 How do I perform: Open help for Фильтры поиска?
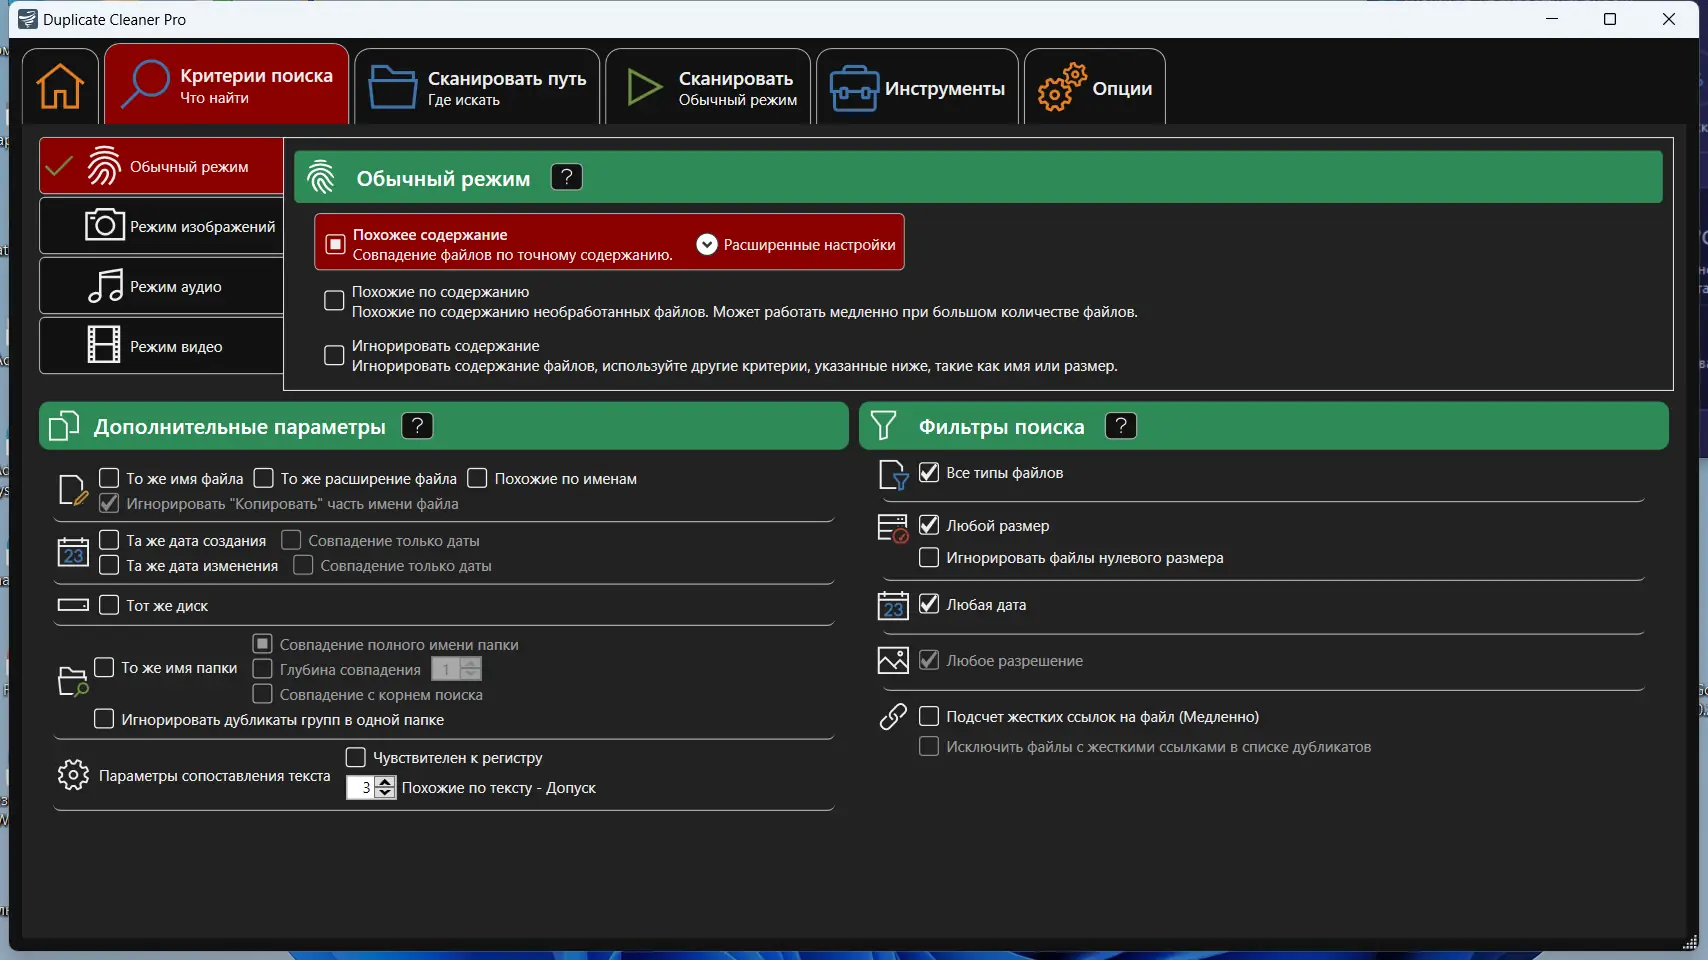(x=1121, y=426)
